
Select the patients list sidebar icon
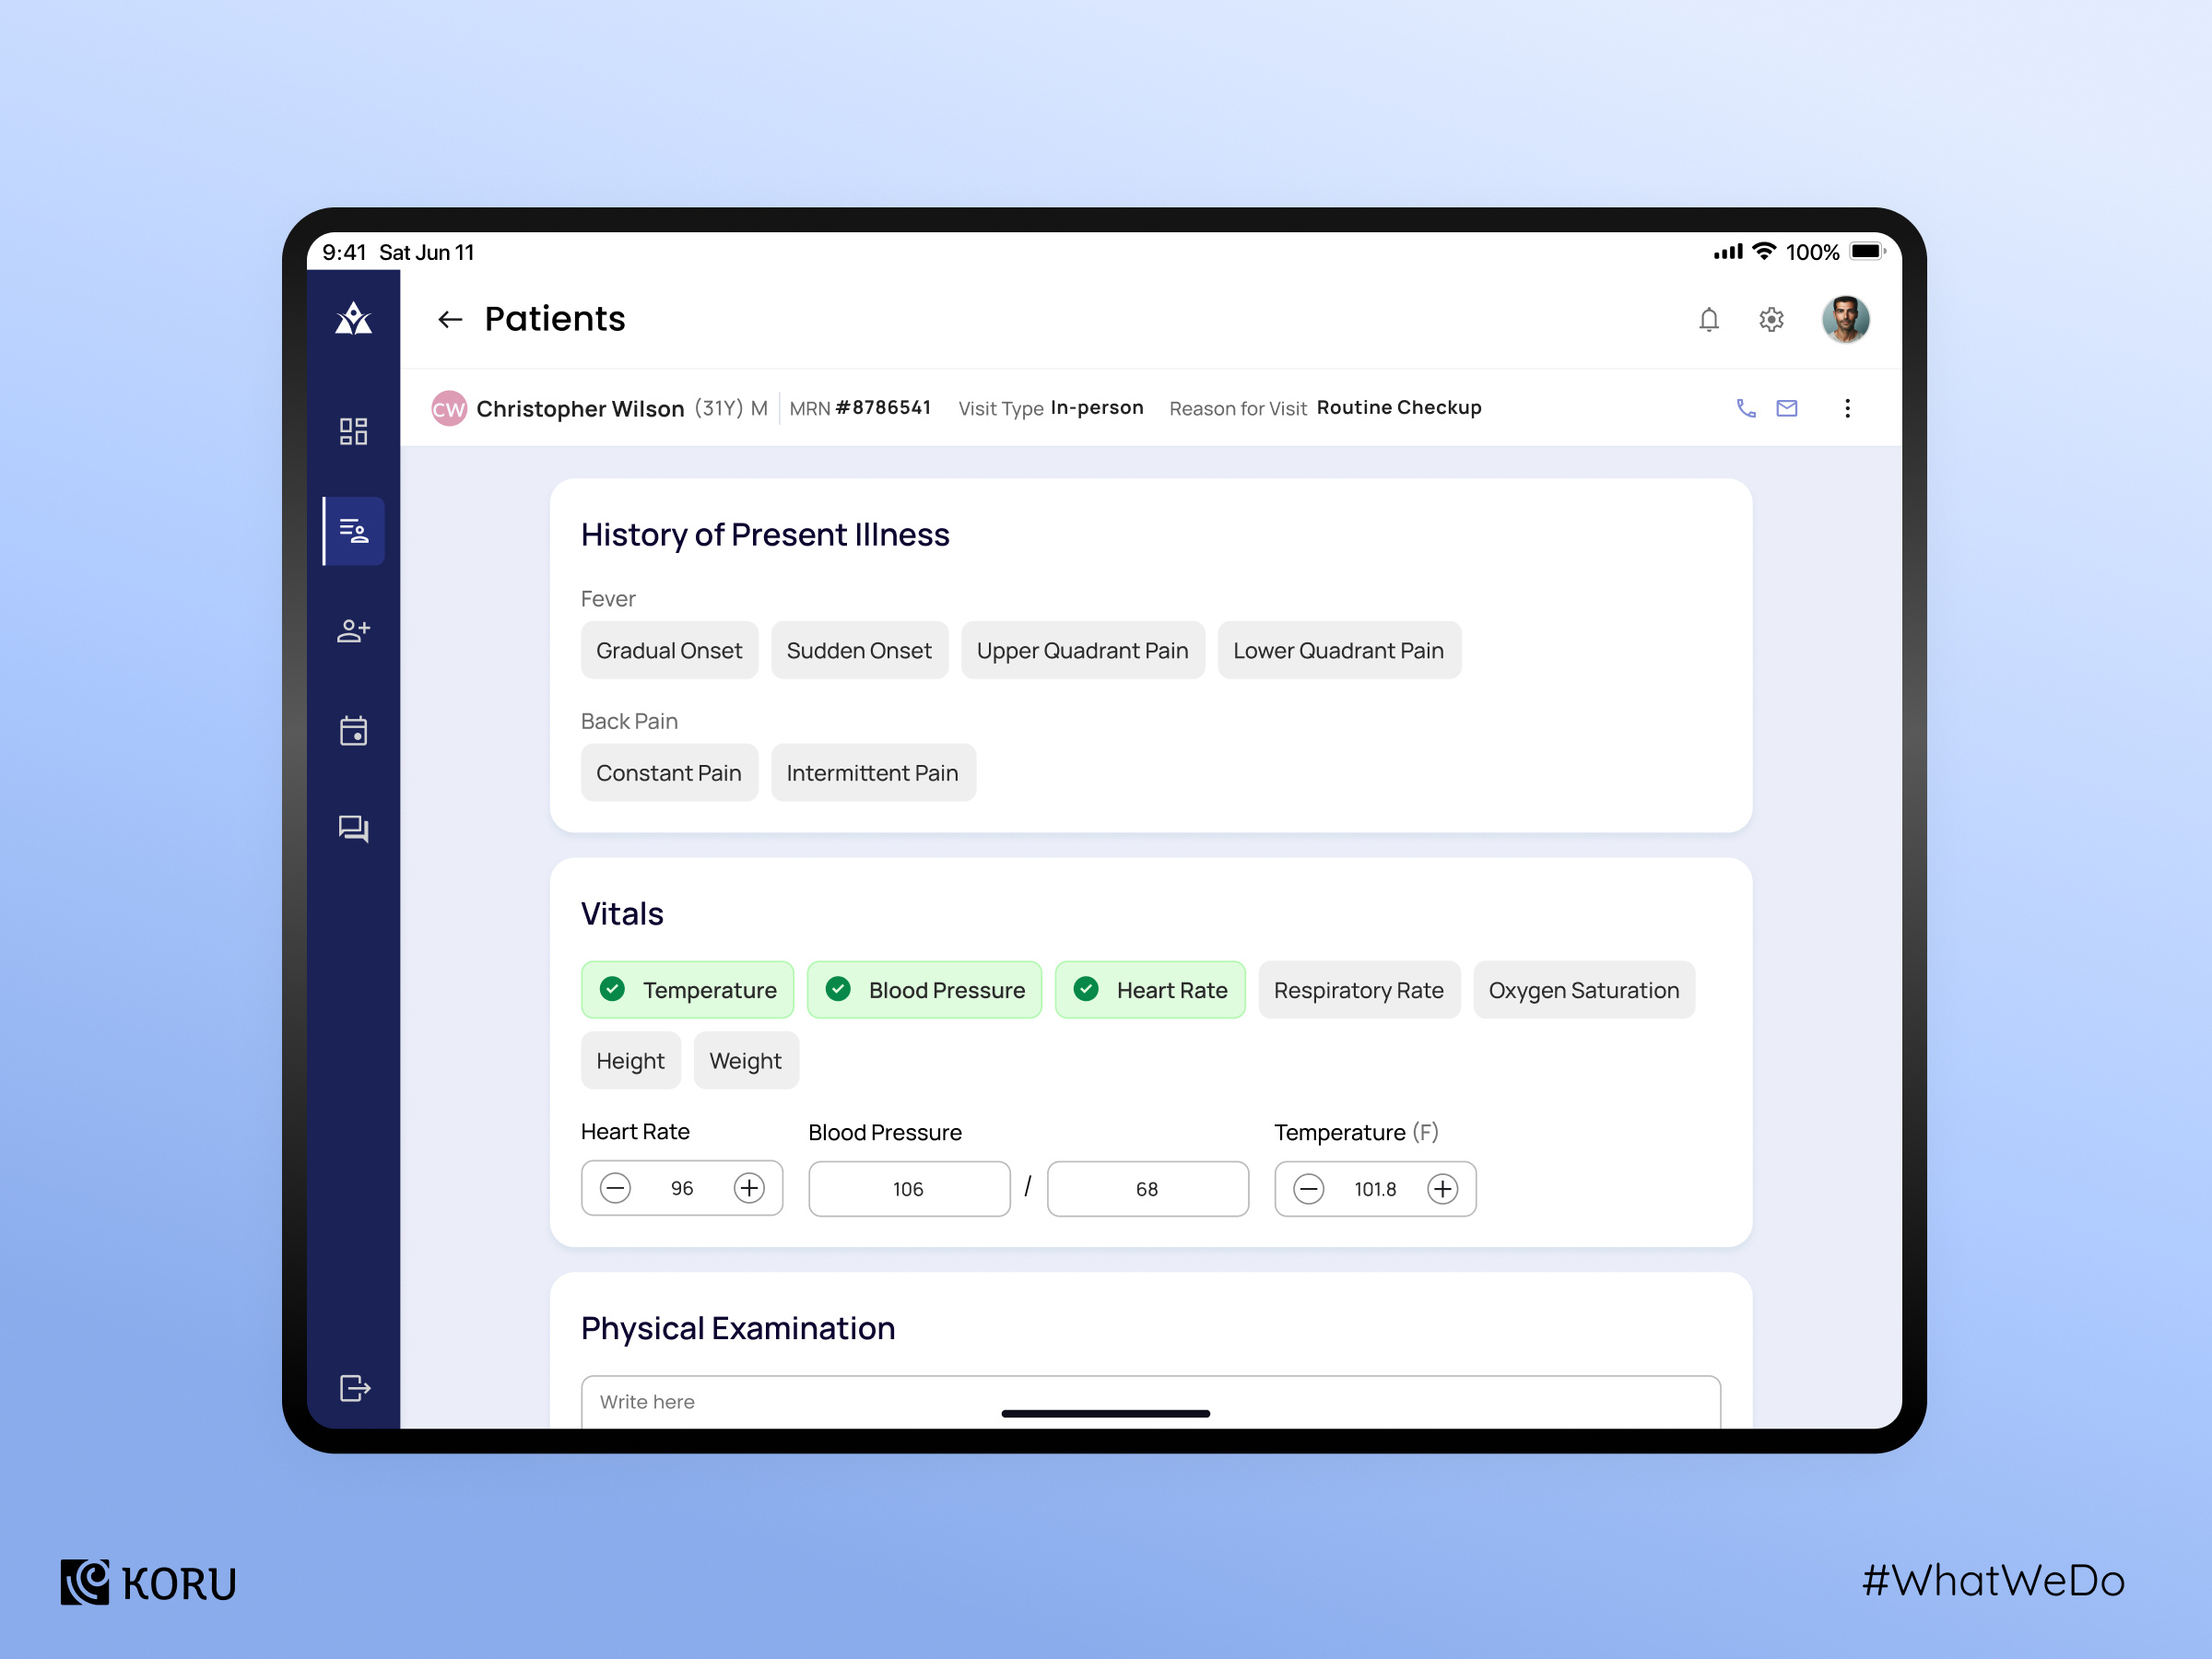(x=354, y=531)
